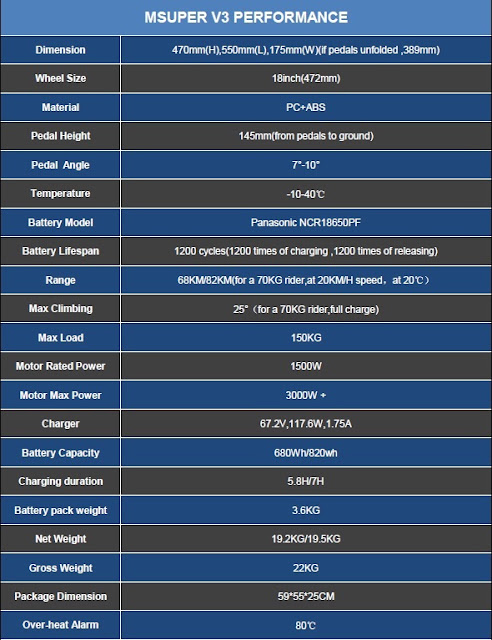The width and height of the screenshot is (492, 640).
Task: Select the Panasonic NCR18650PF battery model value
Action: [306, 222]
